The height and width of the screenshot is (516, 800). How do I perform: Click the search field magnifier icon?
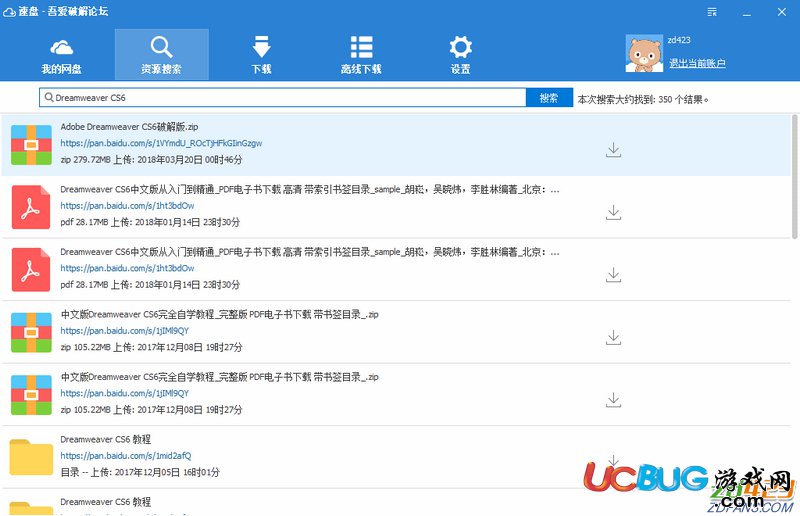tap(49, 97)
